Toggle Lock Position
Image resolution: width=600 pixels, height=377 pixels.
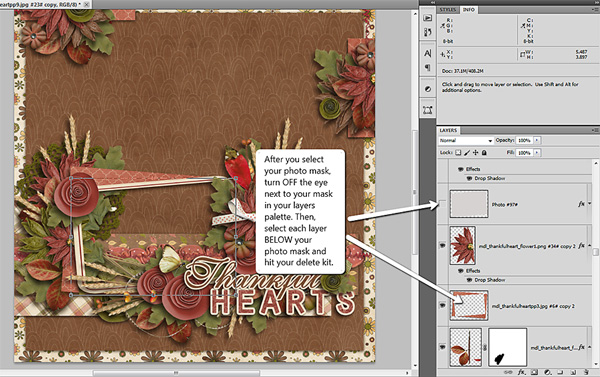(476, 152)
